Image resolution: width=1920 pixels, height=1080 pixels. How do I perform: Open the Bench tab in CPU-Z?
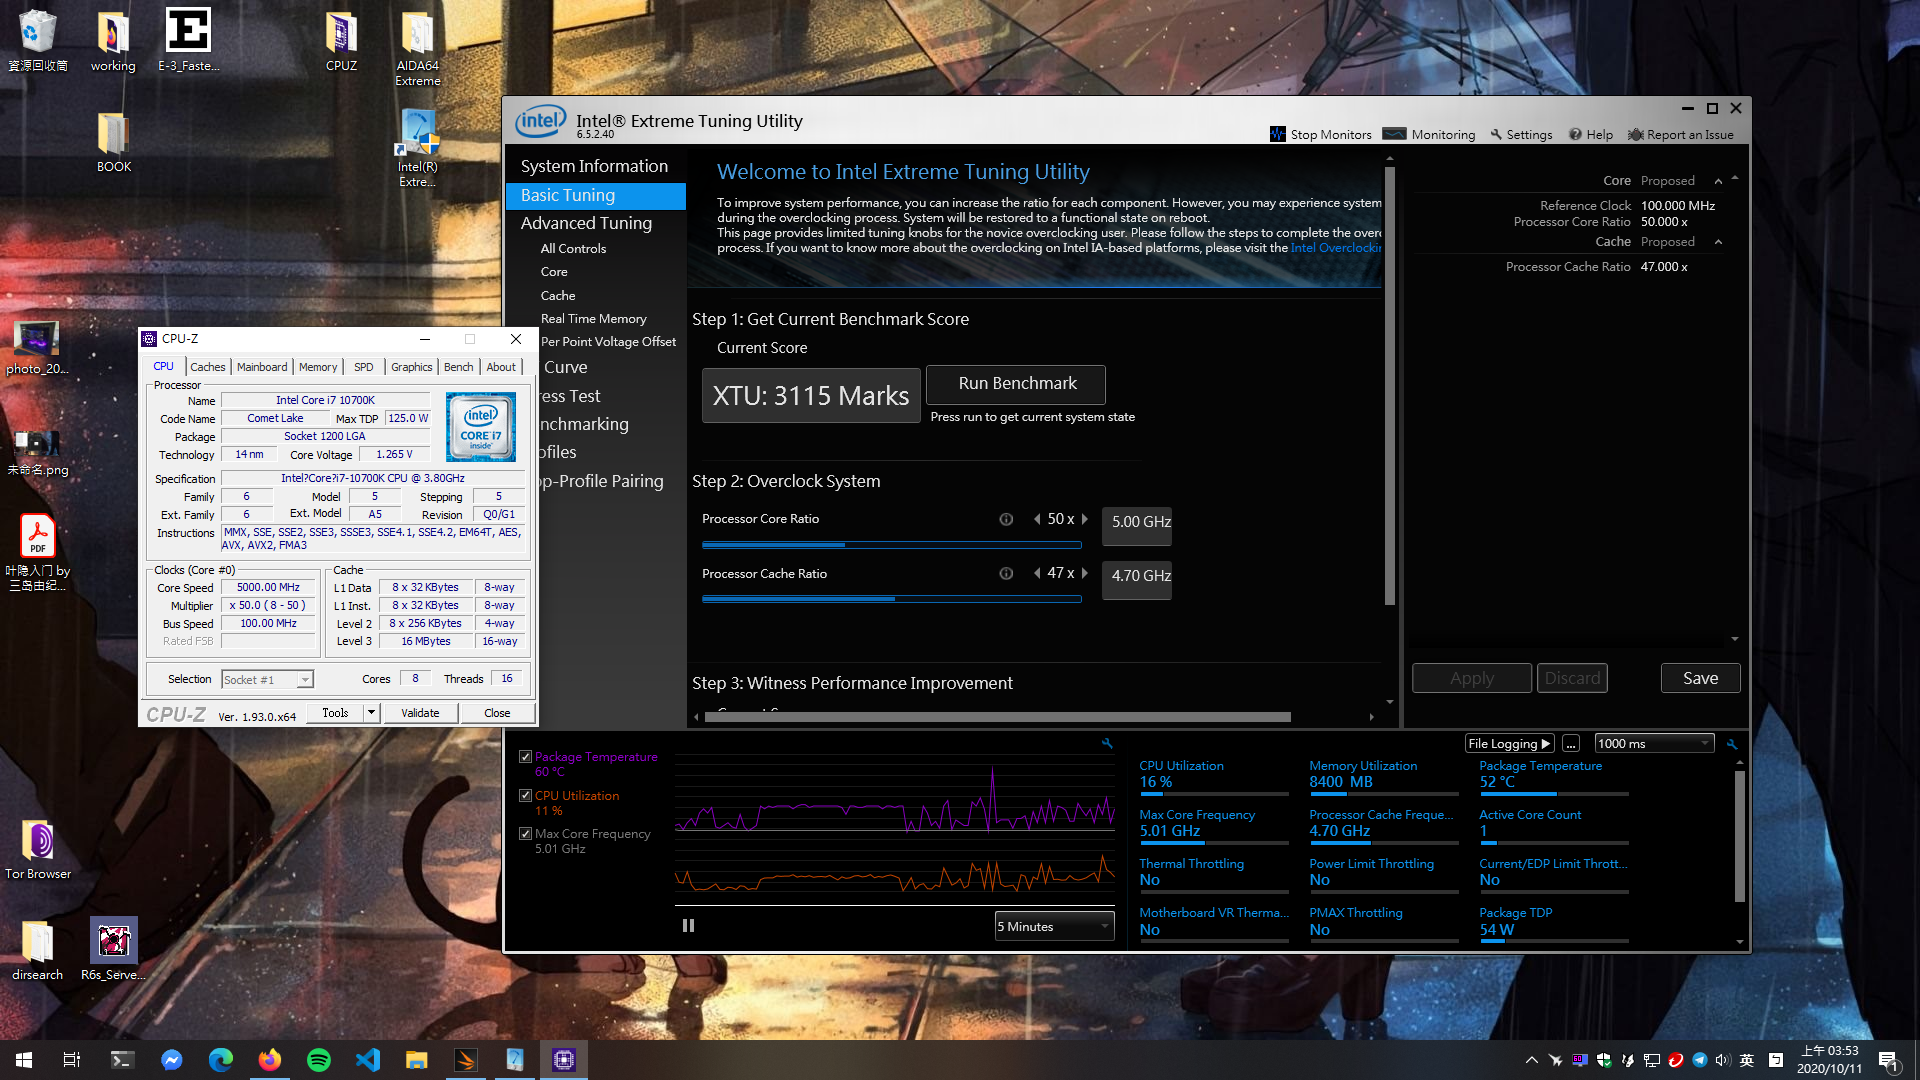coord(458,367)
